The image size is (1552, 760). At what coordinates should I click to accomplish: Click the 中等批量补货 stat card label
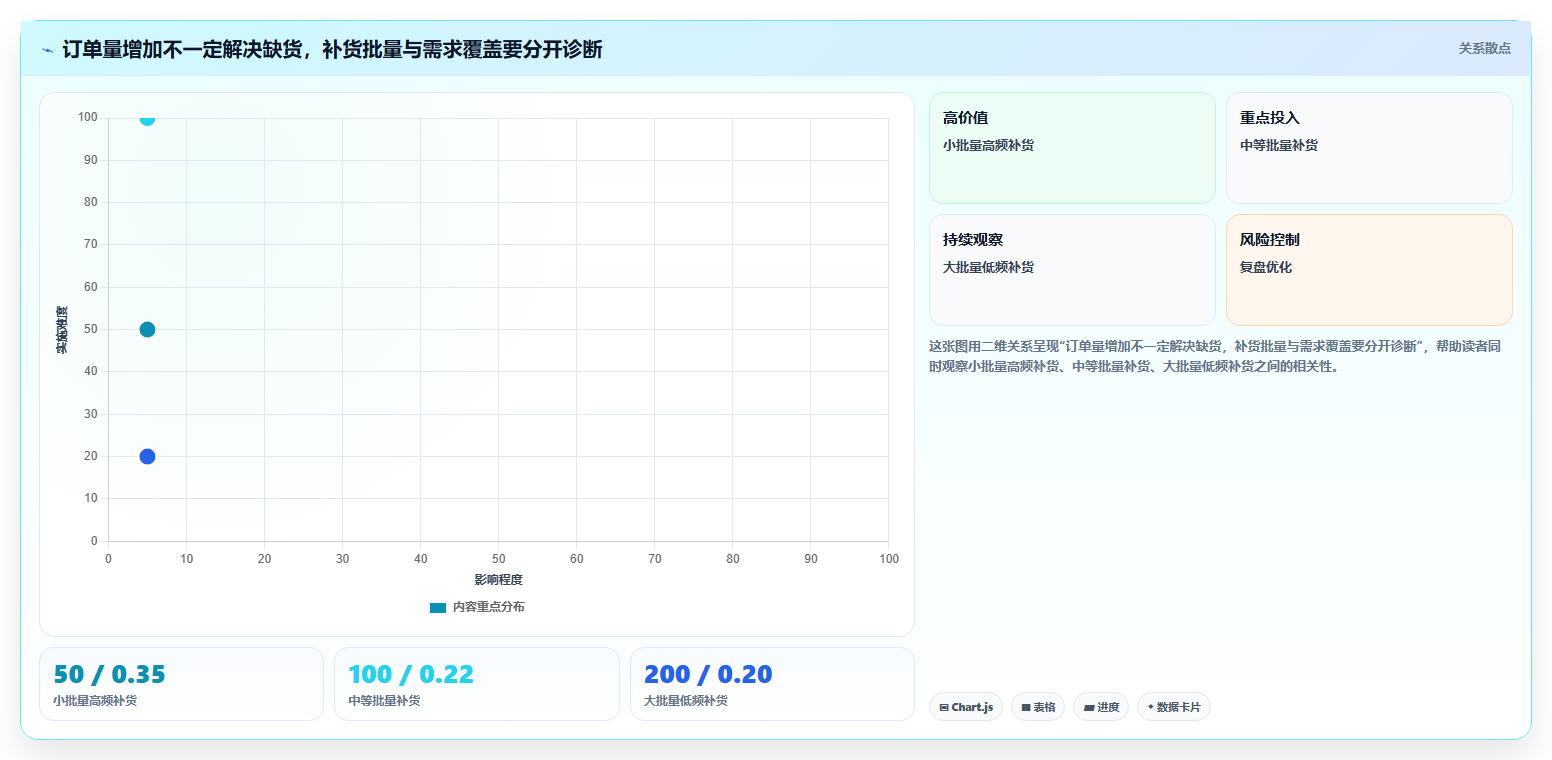[384, 701]
